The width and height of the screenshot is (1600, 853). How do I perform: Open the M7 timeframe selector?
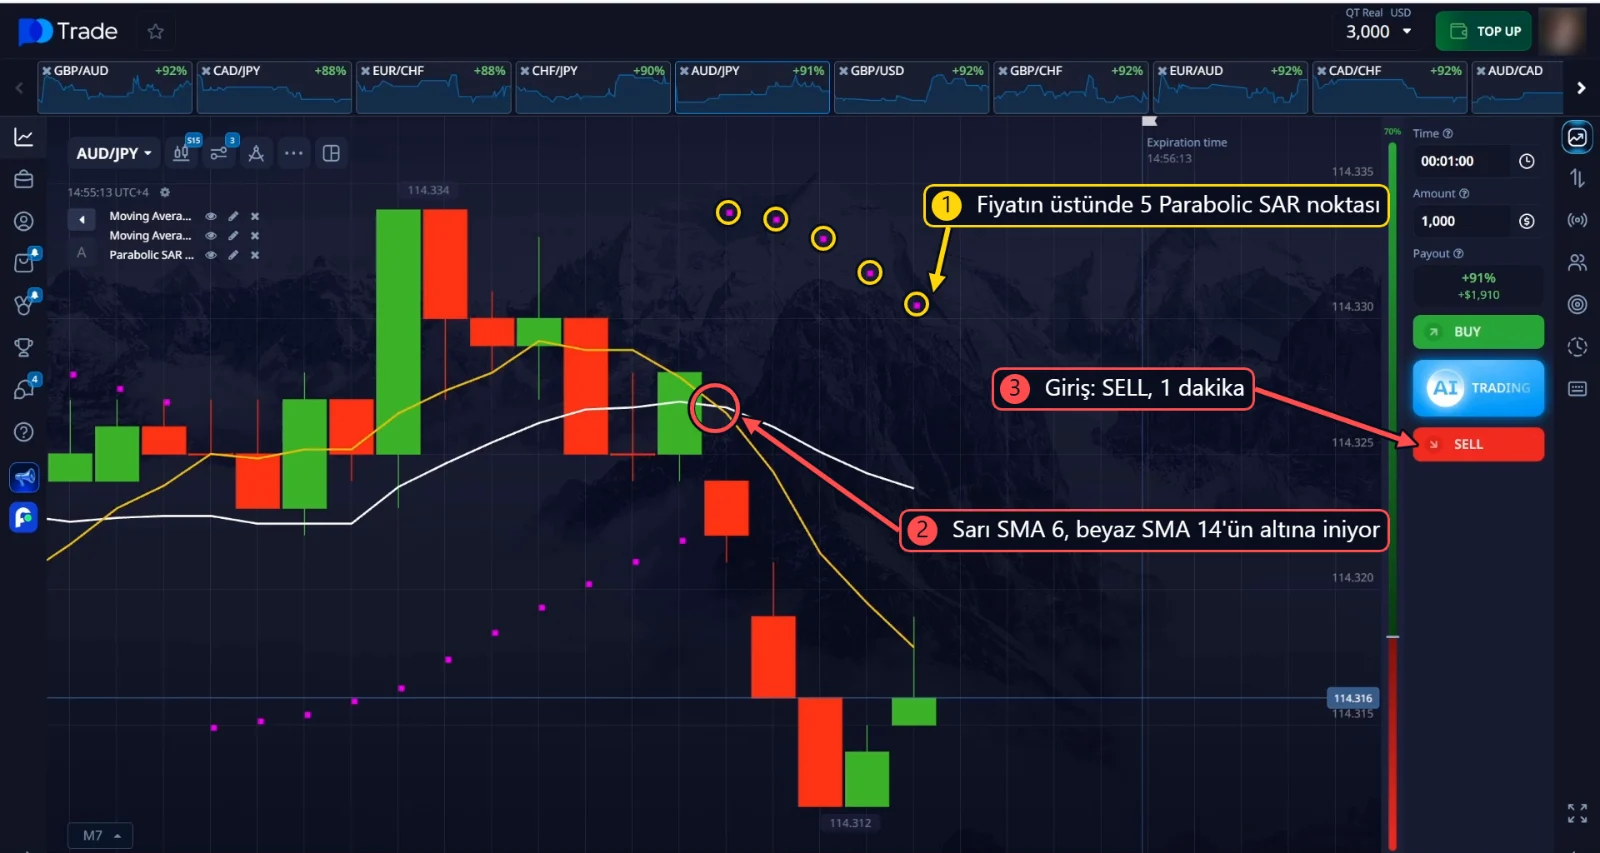(x=100, y=835)
